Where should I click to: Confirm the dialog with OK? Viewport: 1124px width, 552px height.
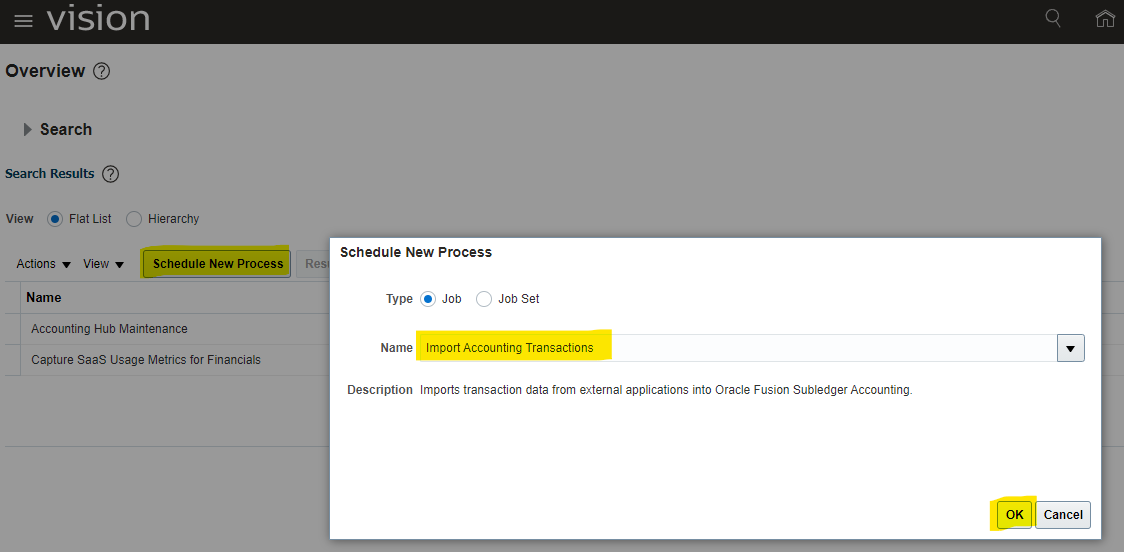point(1014,515)
